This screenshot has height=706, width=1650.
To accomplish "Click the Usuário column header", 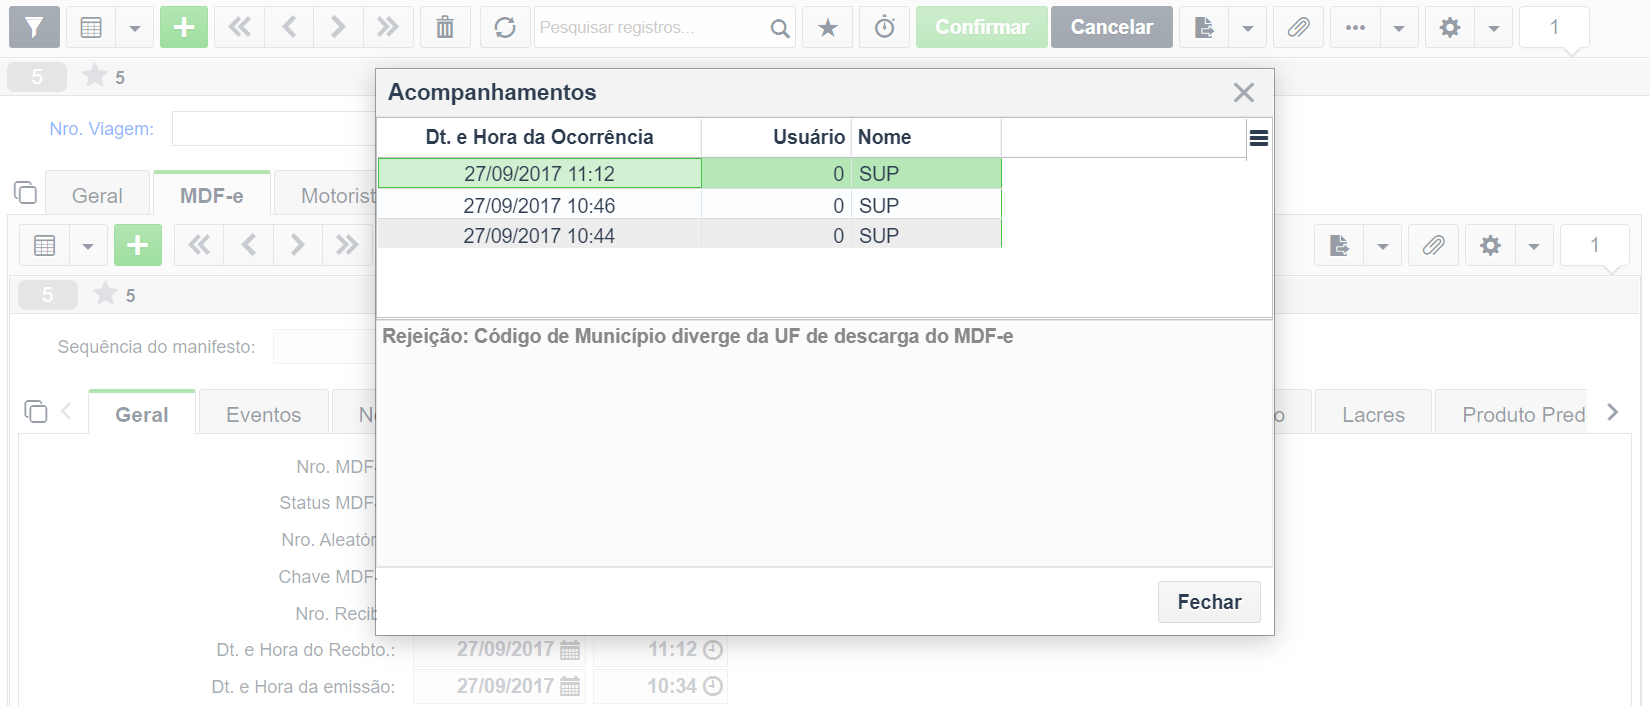I will 776,137.
